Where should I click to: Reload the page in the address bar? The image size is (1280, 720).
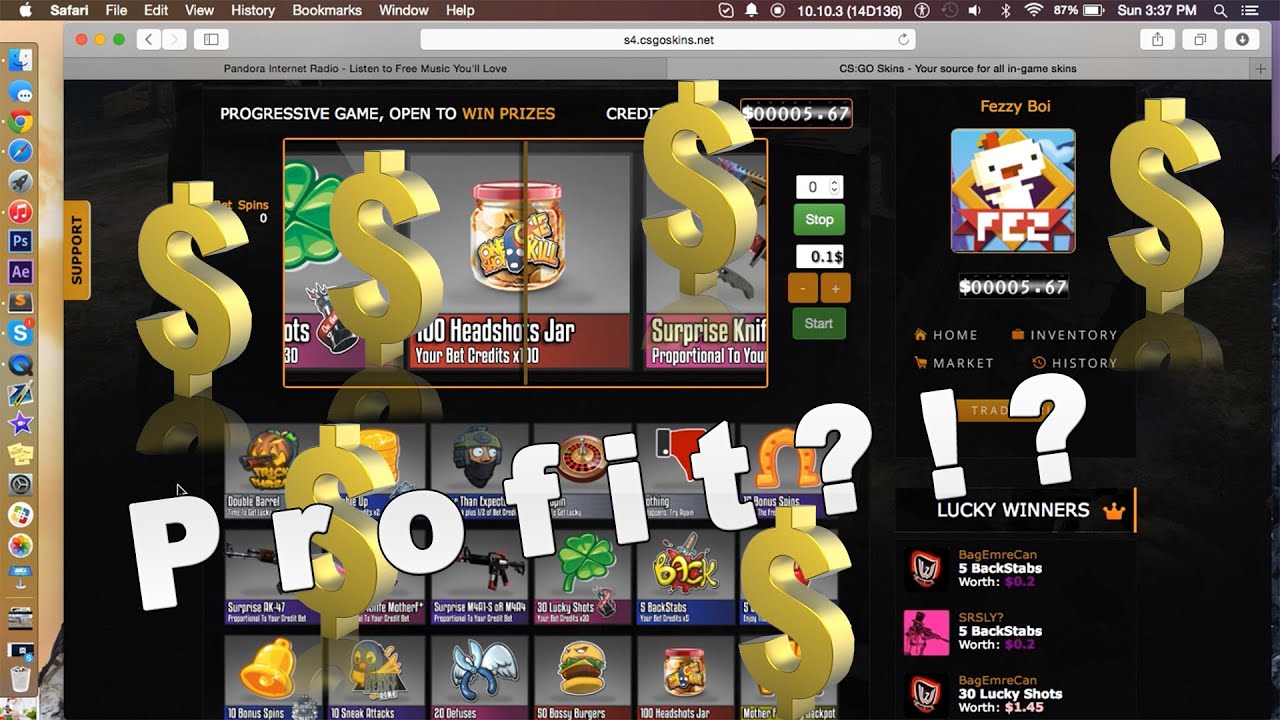(904, 40)
